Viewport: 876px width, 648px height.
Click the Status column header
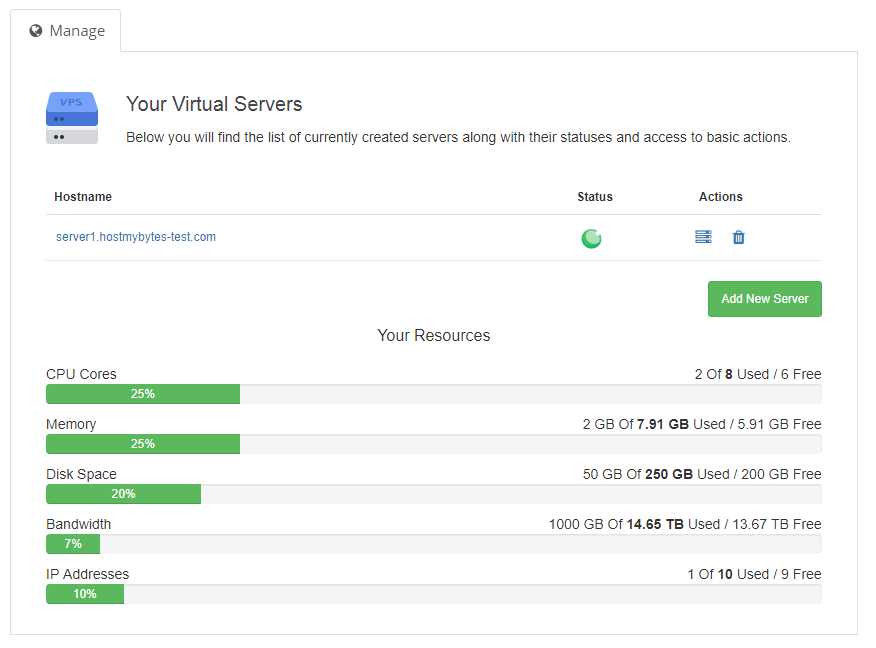pos(595,197)
